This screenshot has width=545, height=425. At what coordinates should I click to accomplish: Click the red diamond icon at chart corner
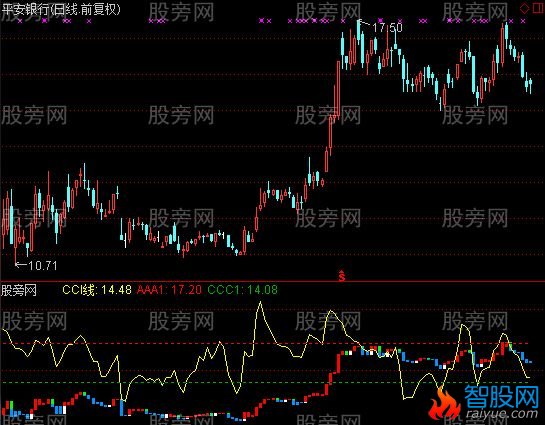(x=524, y=8)
